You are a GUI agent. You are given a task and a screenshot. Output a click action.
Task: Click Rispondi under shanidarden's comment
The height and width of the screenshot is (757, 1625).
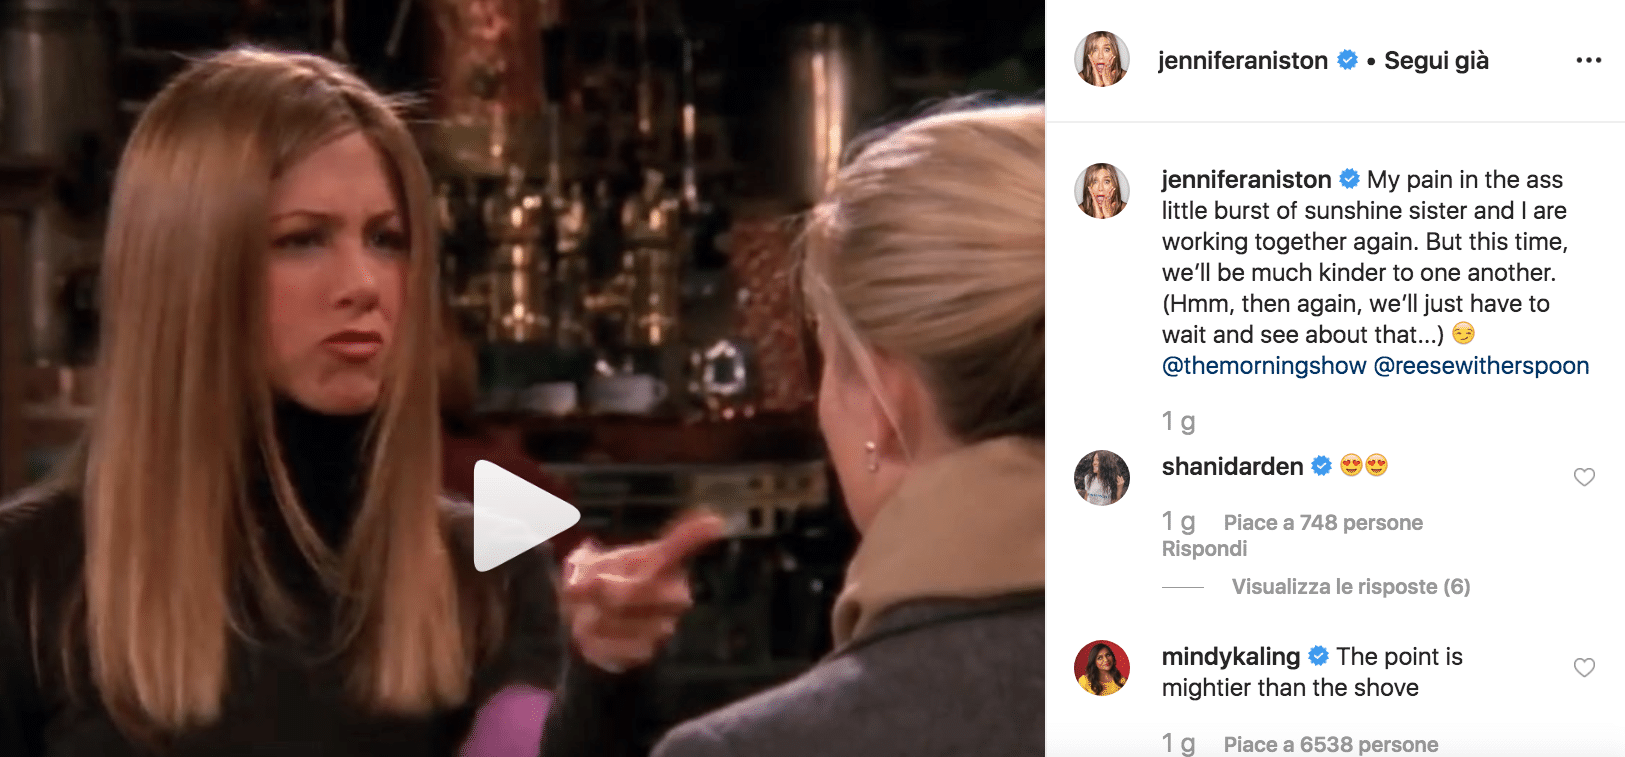[1204, 549]
